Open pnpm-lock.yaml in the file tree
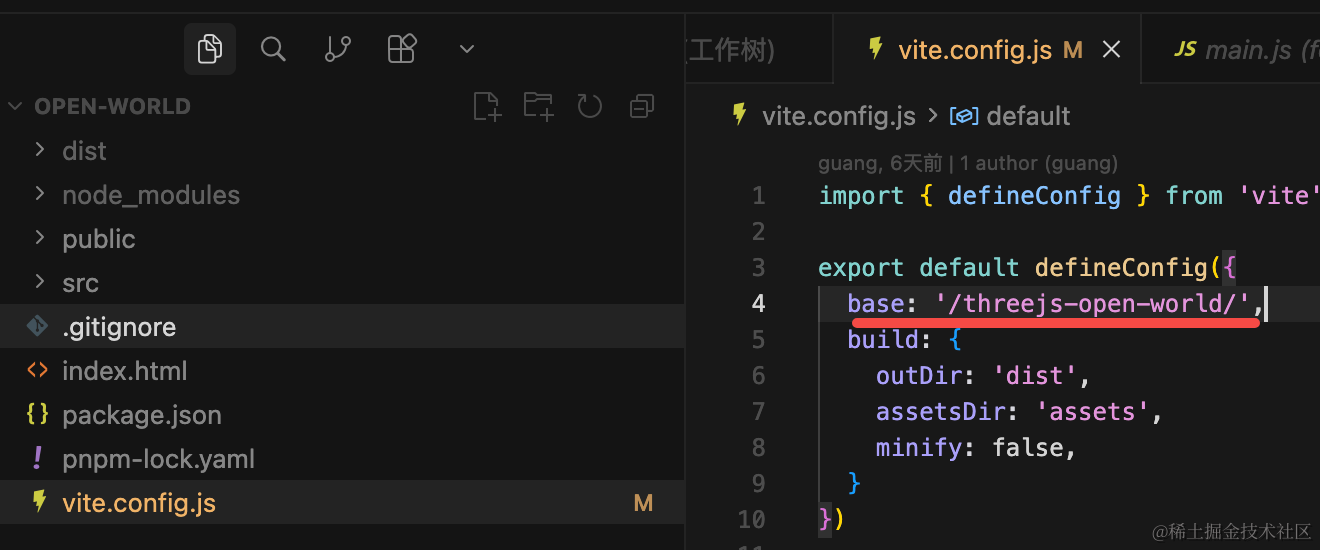Viewport: 1320px width, 550px height. point(342,459)
